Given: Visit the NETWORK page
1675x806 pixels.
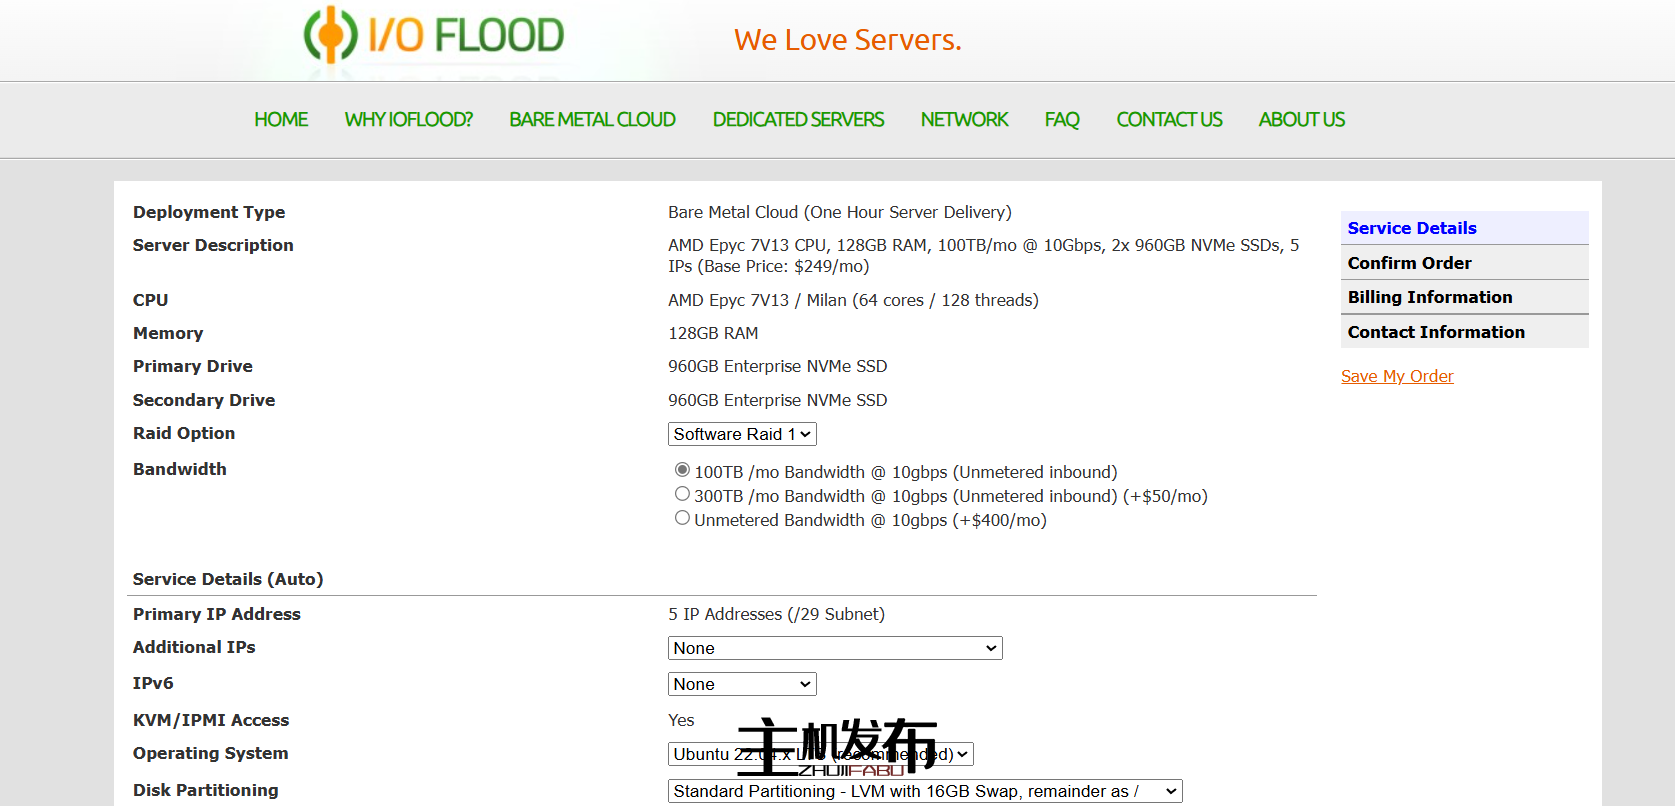Looking at the screenshot, I should pyautogui.click(x=964, y=120).
